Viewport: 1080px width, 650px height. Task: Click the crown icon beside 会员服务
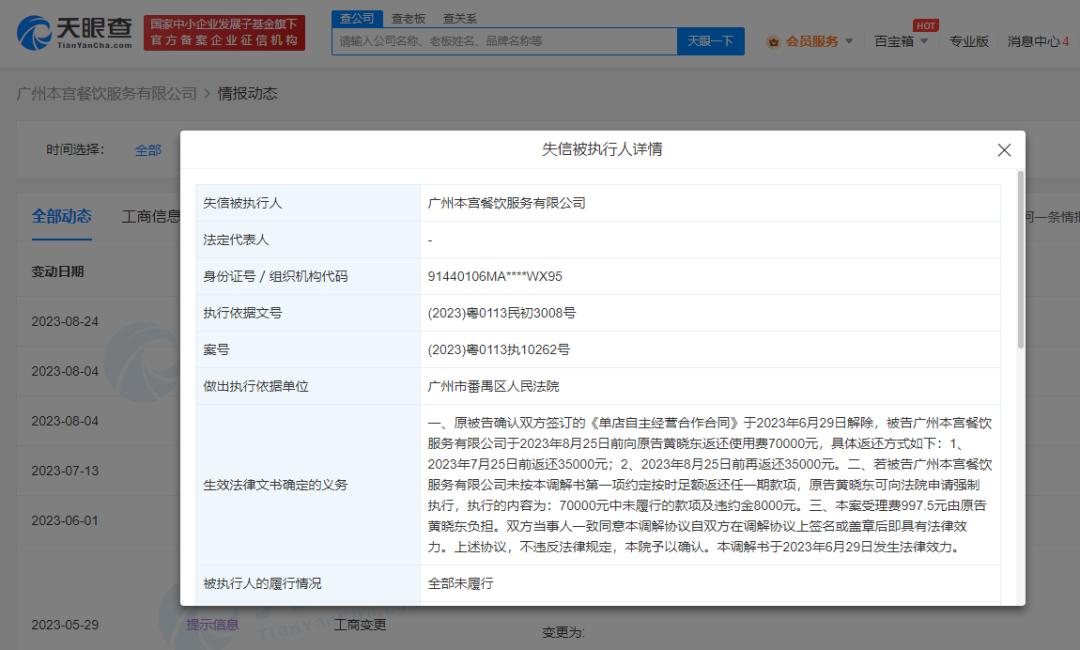[773, 41]
